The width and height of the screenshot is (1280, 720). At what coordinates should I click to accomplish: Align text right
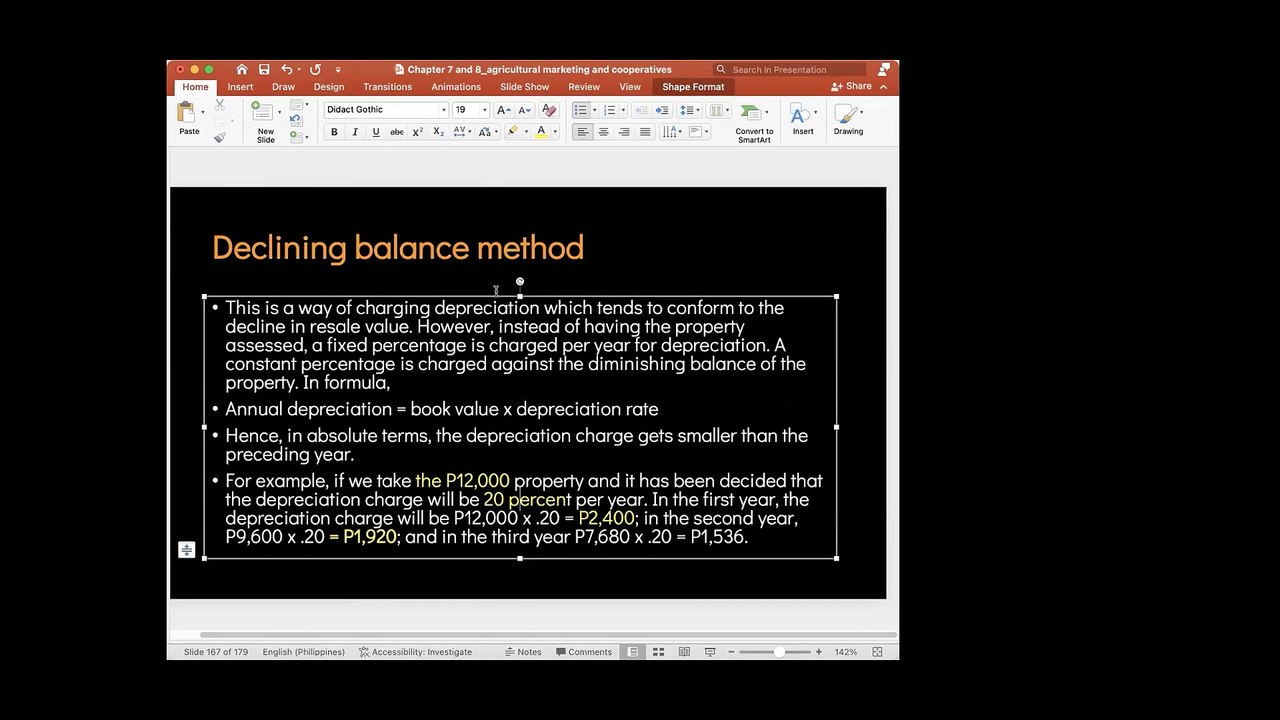click(x=624, y=132)
